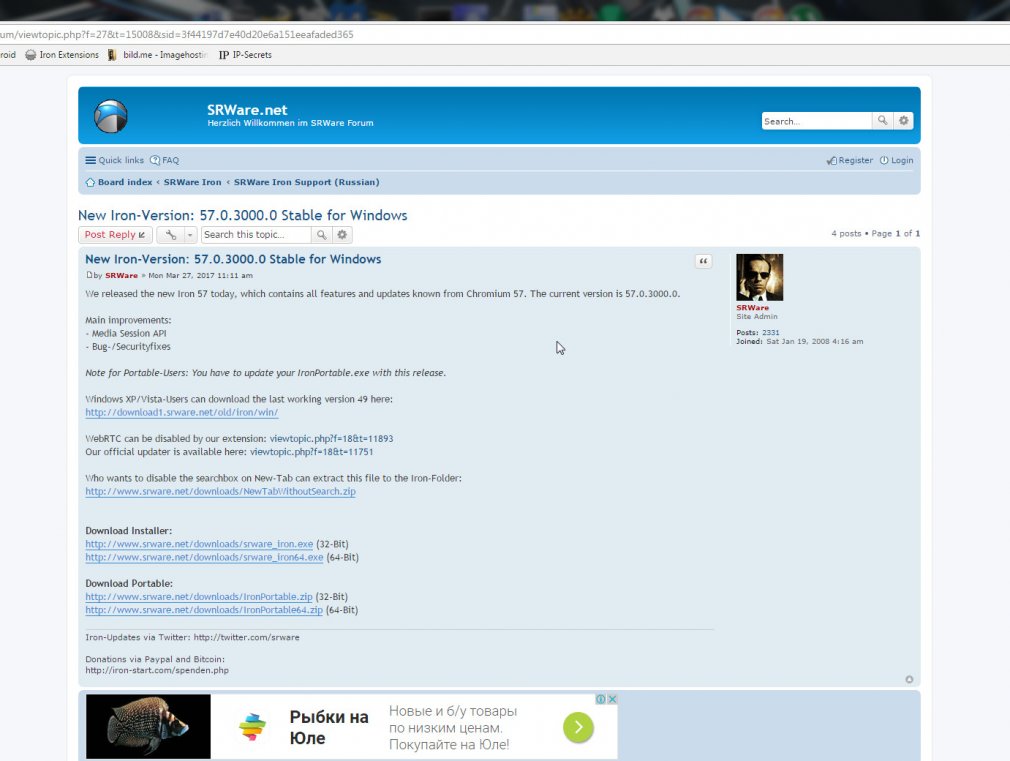The height and width of the screenshot is (761, 1010).
Task: Download srware_iron64.exe 64-Bit installer
Action: click(204, 557)
